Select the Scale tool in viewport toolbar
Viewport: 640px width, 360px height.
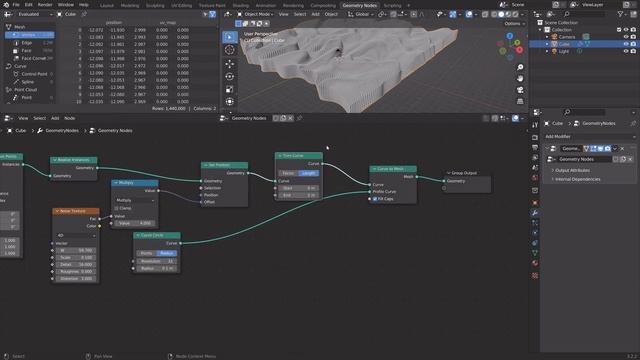click(230, 89)
